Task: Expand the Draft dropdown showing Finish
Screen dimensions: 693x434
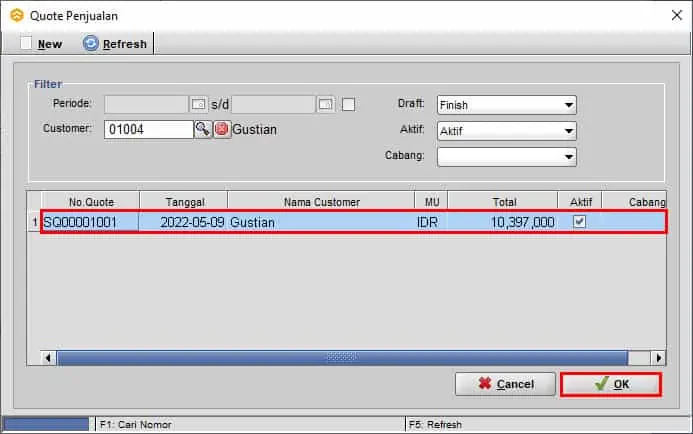Action: (568, 105)
